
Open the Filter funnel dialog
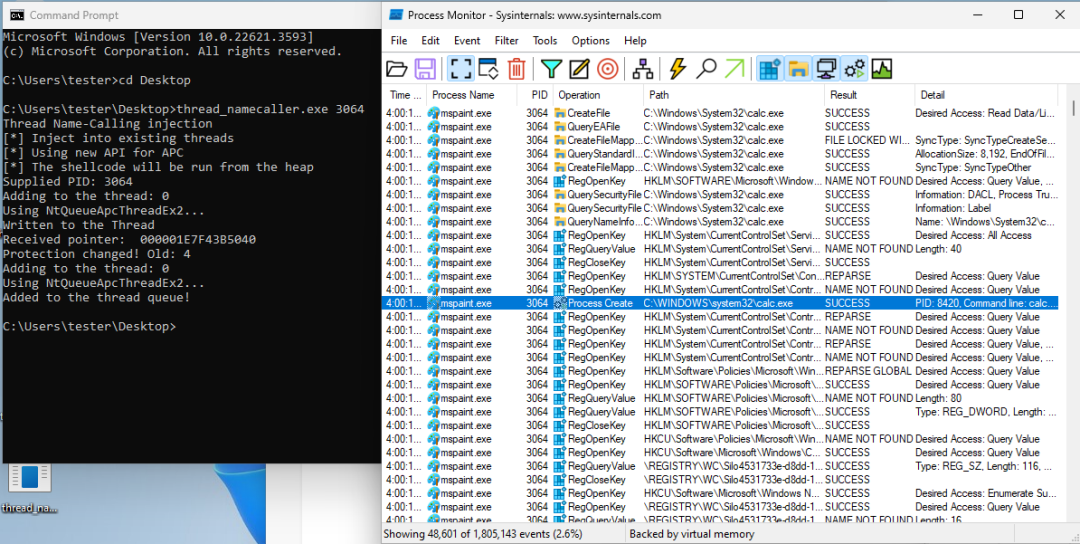pyautogui.click(x=551, y=69)
